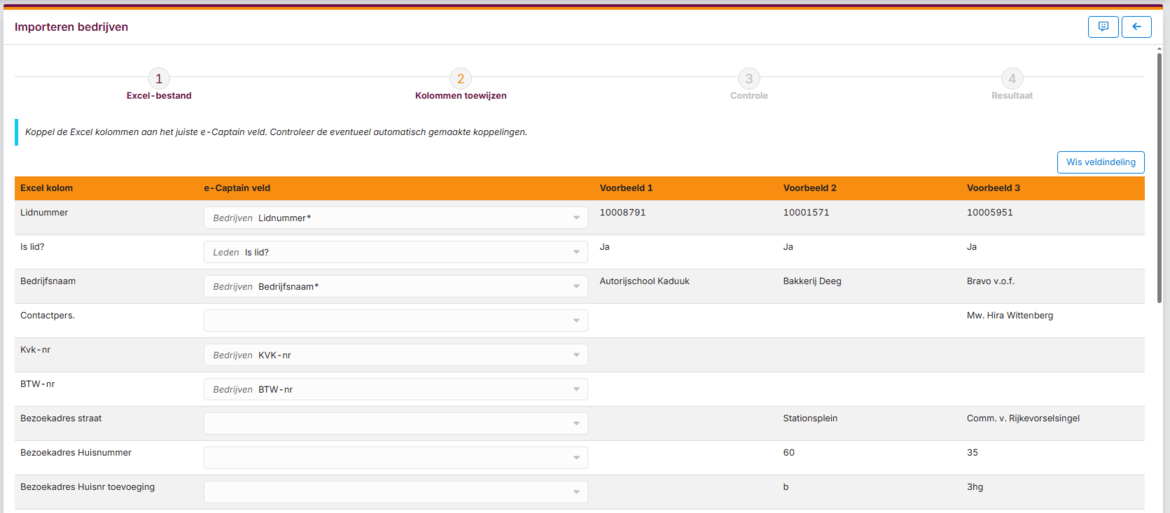Click the Wis veldindeling button

(1101, 162)
